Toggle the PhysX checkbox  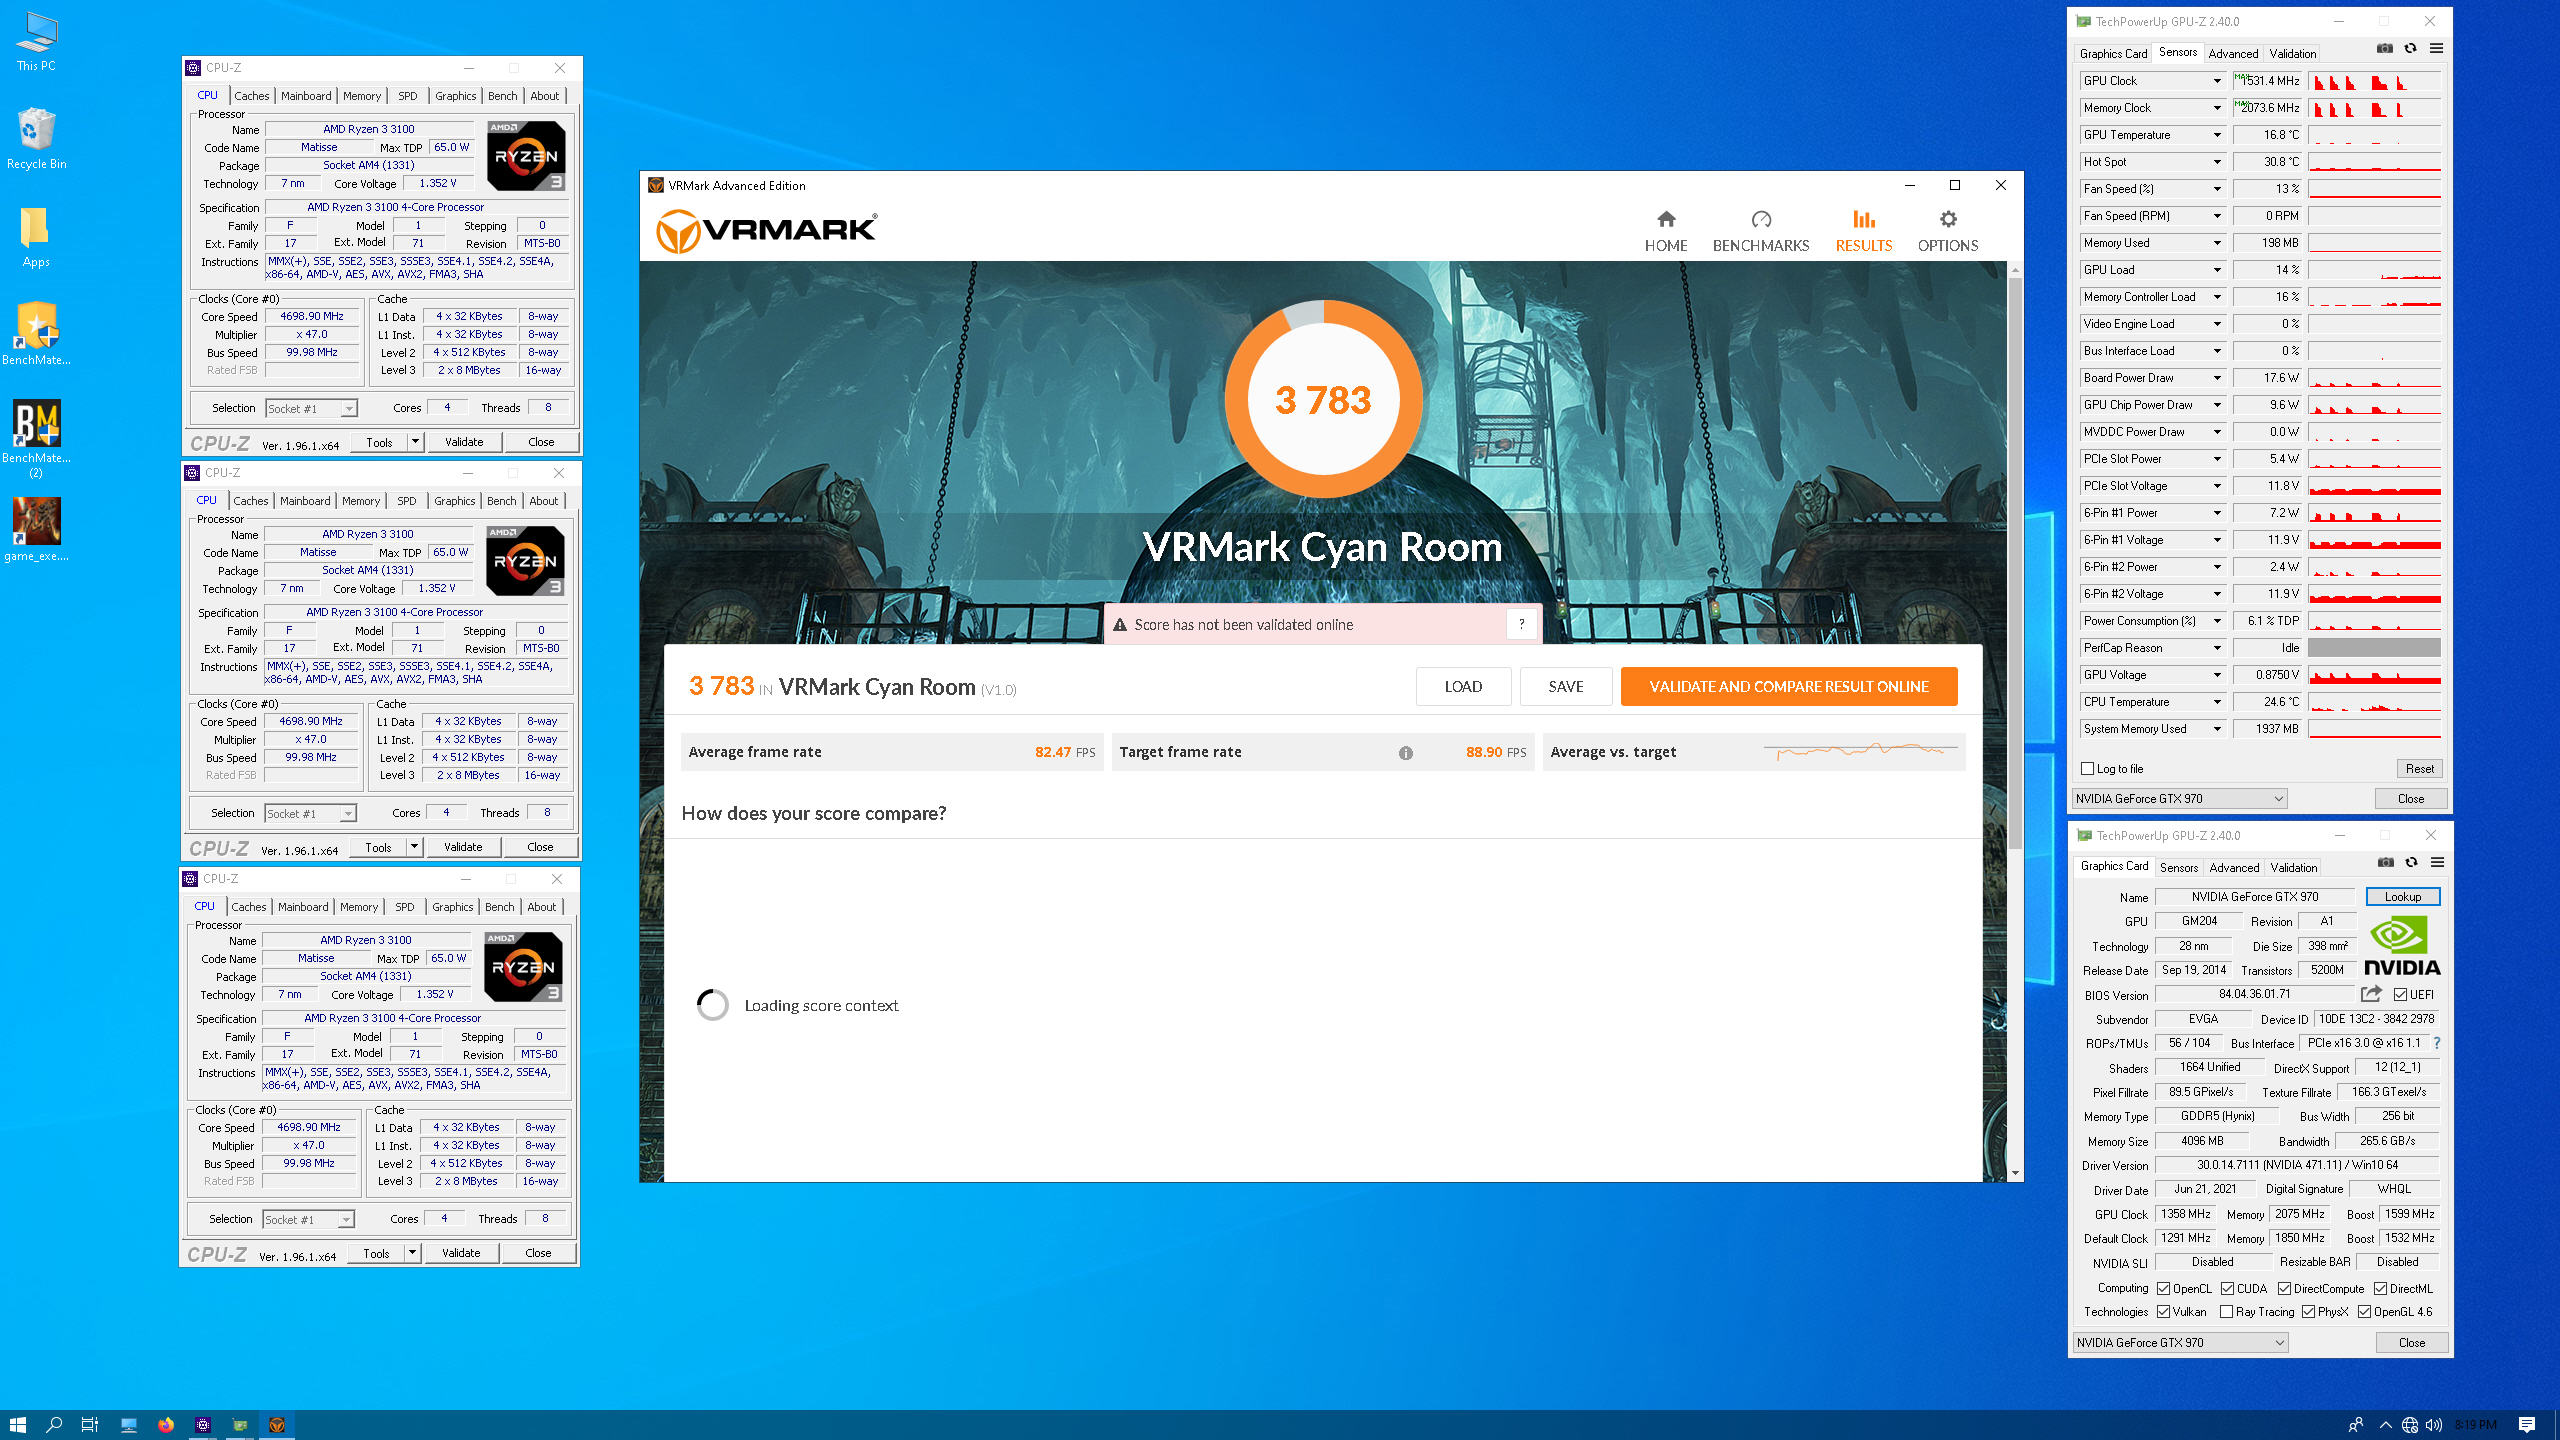(x=2308, y=1312)
